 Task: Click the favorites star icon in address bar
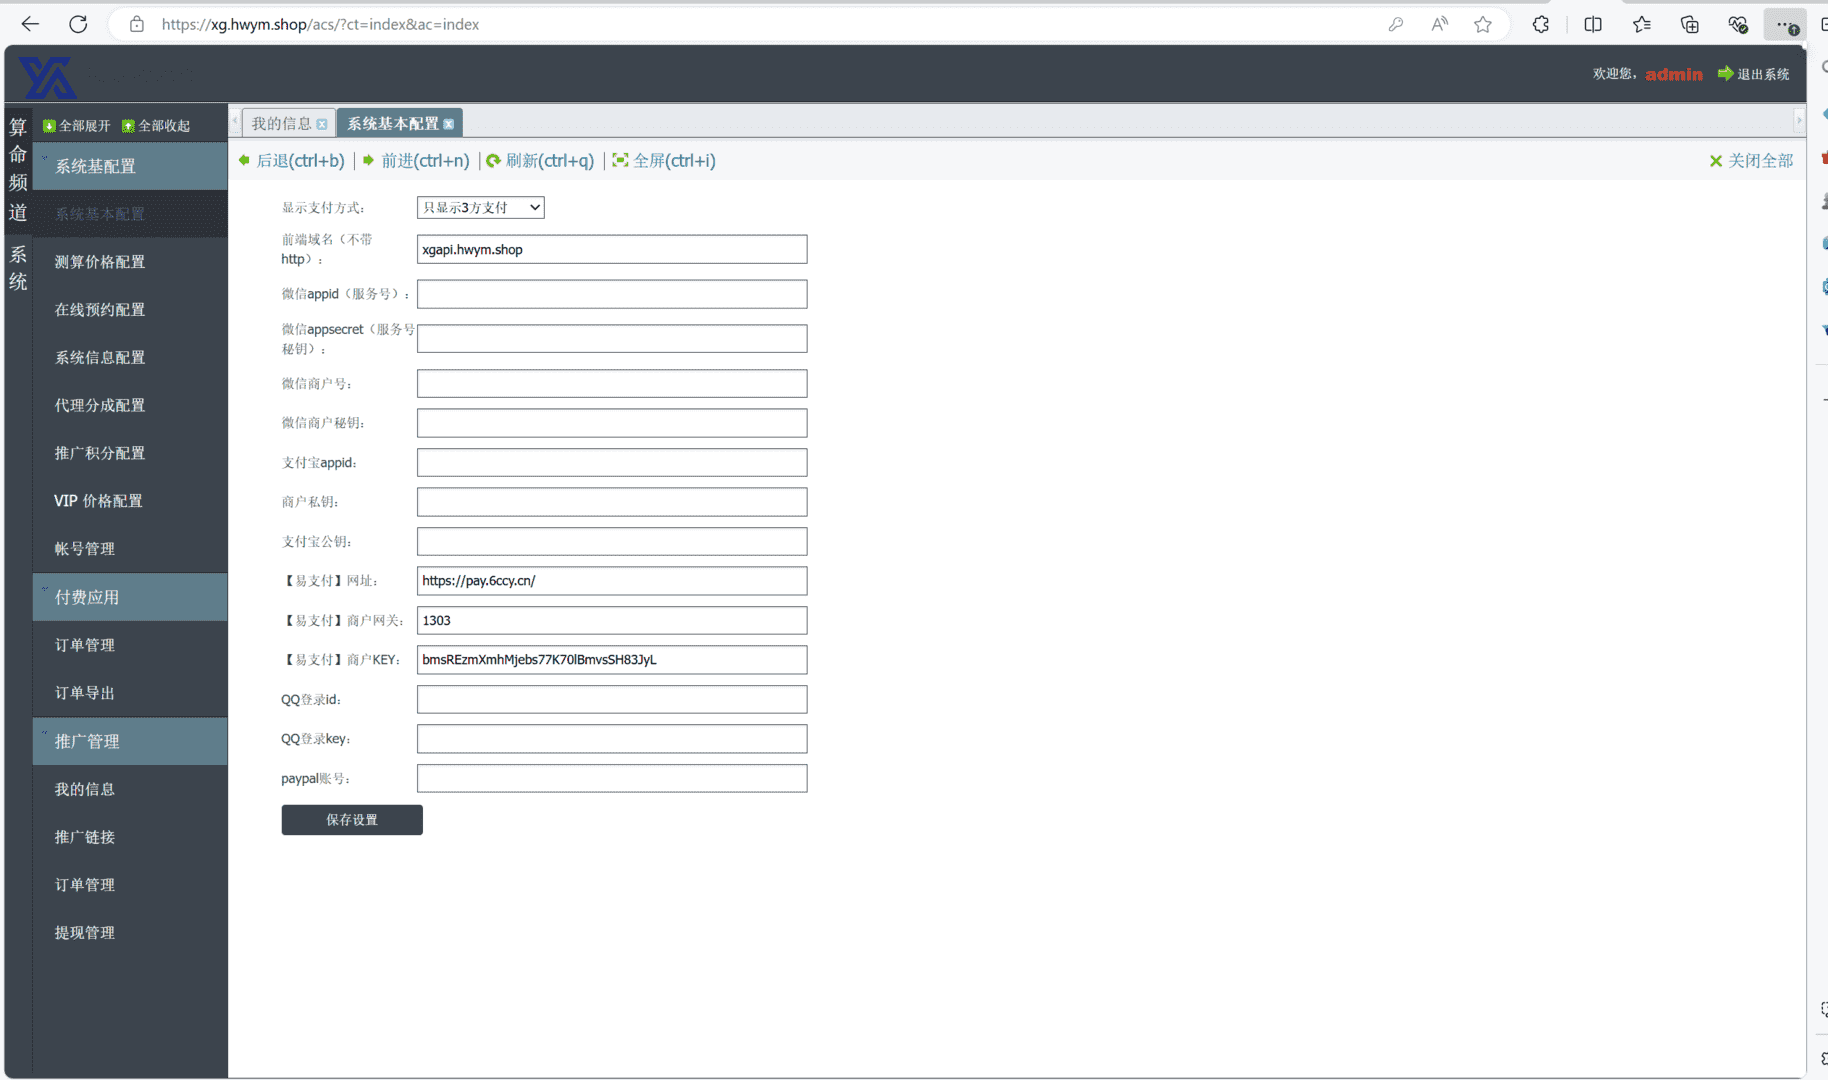point(1483,24)
